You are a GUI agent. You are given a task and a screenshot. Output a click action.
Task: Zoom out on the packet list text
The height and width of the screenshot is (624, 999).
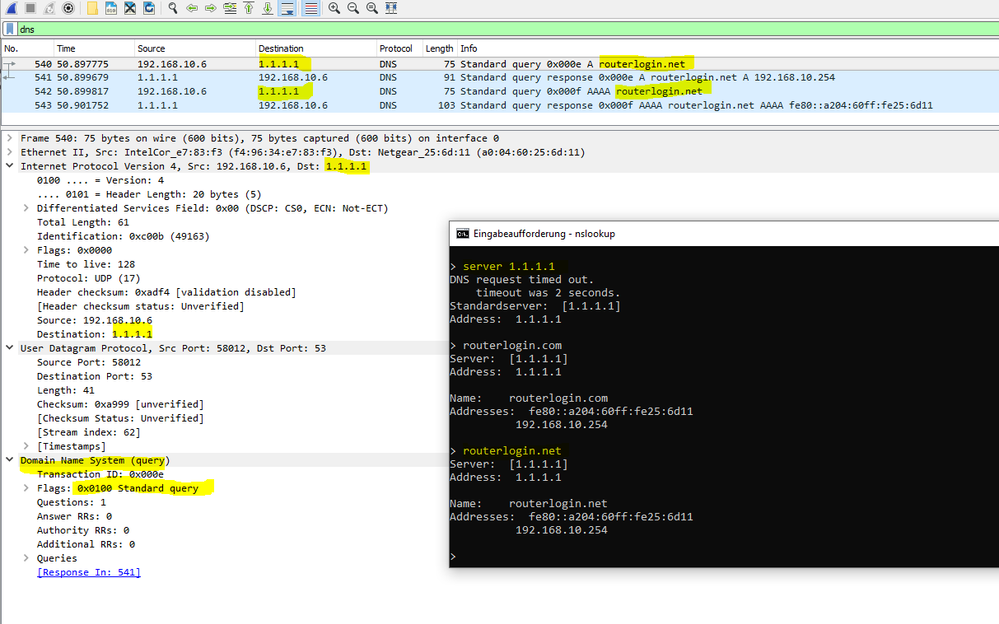click(x=352, y=8)
